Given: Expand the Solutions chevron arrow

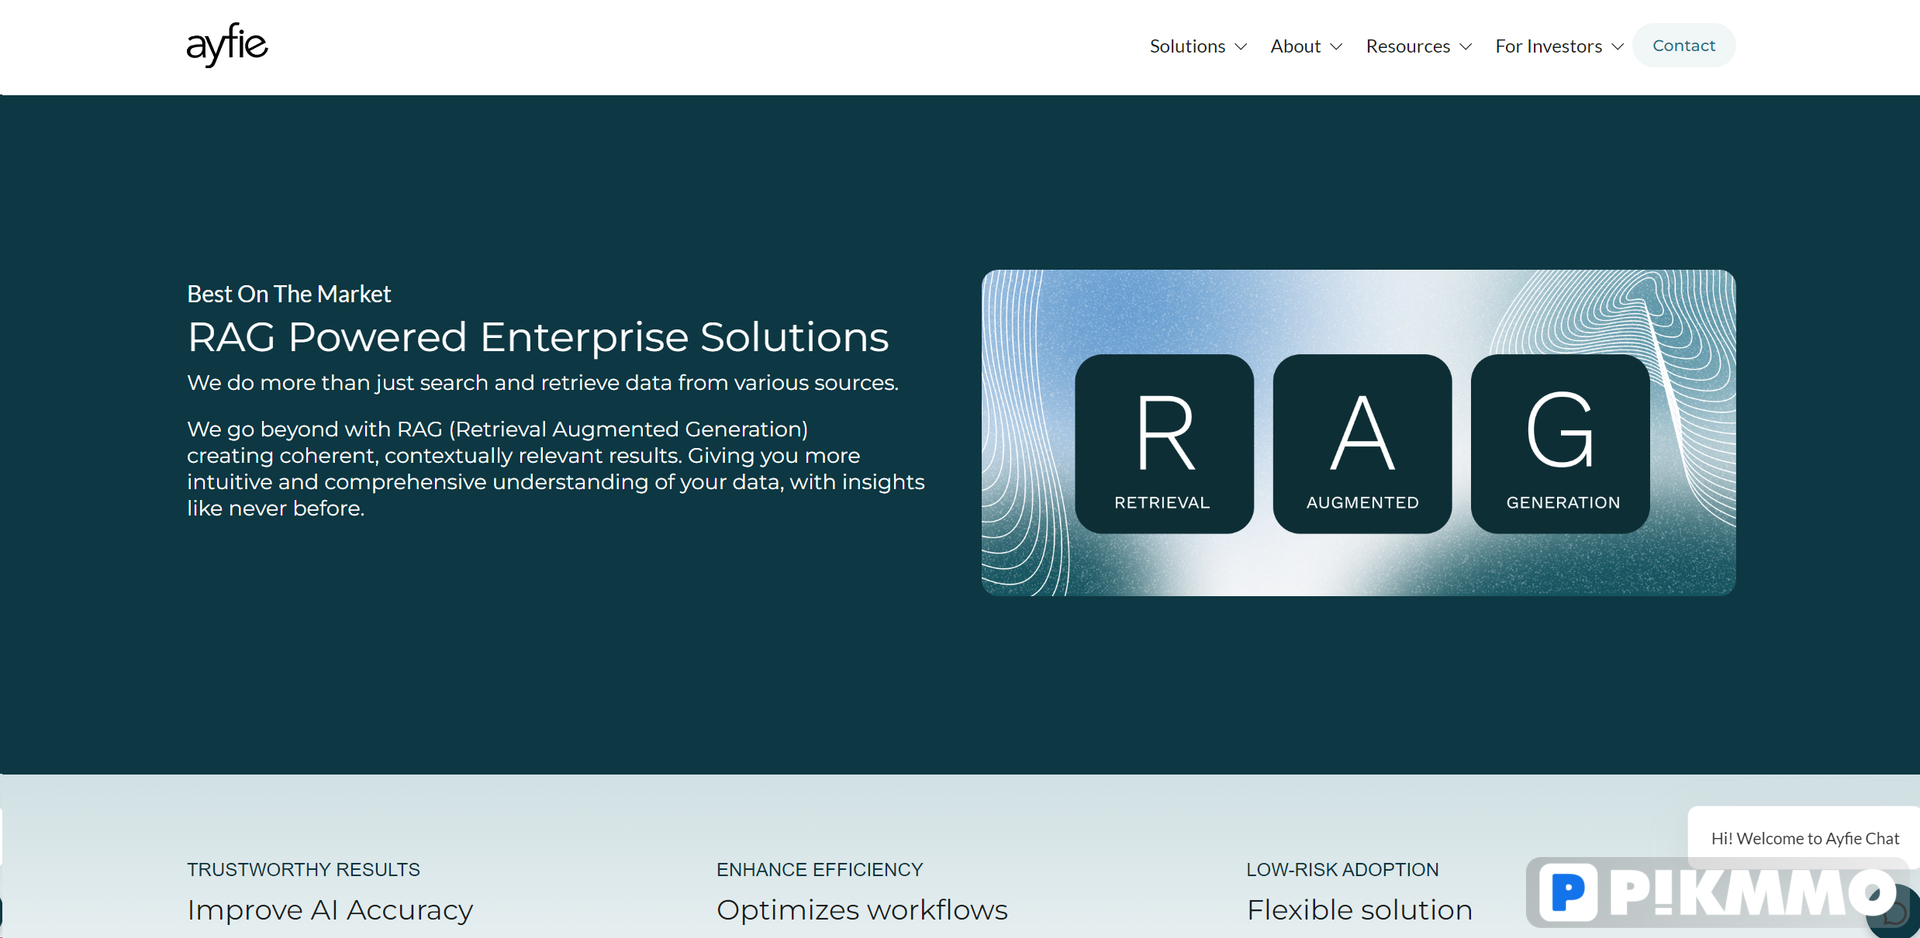Looking at the screenshot, I should click(x=1241, y=47).
